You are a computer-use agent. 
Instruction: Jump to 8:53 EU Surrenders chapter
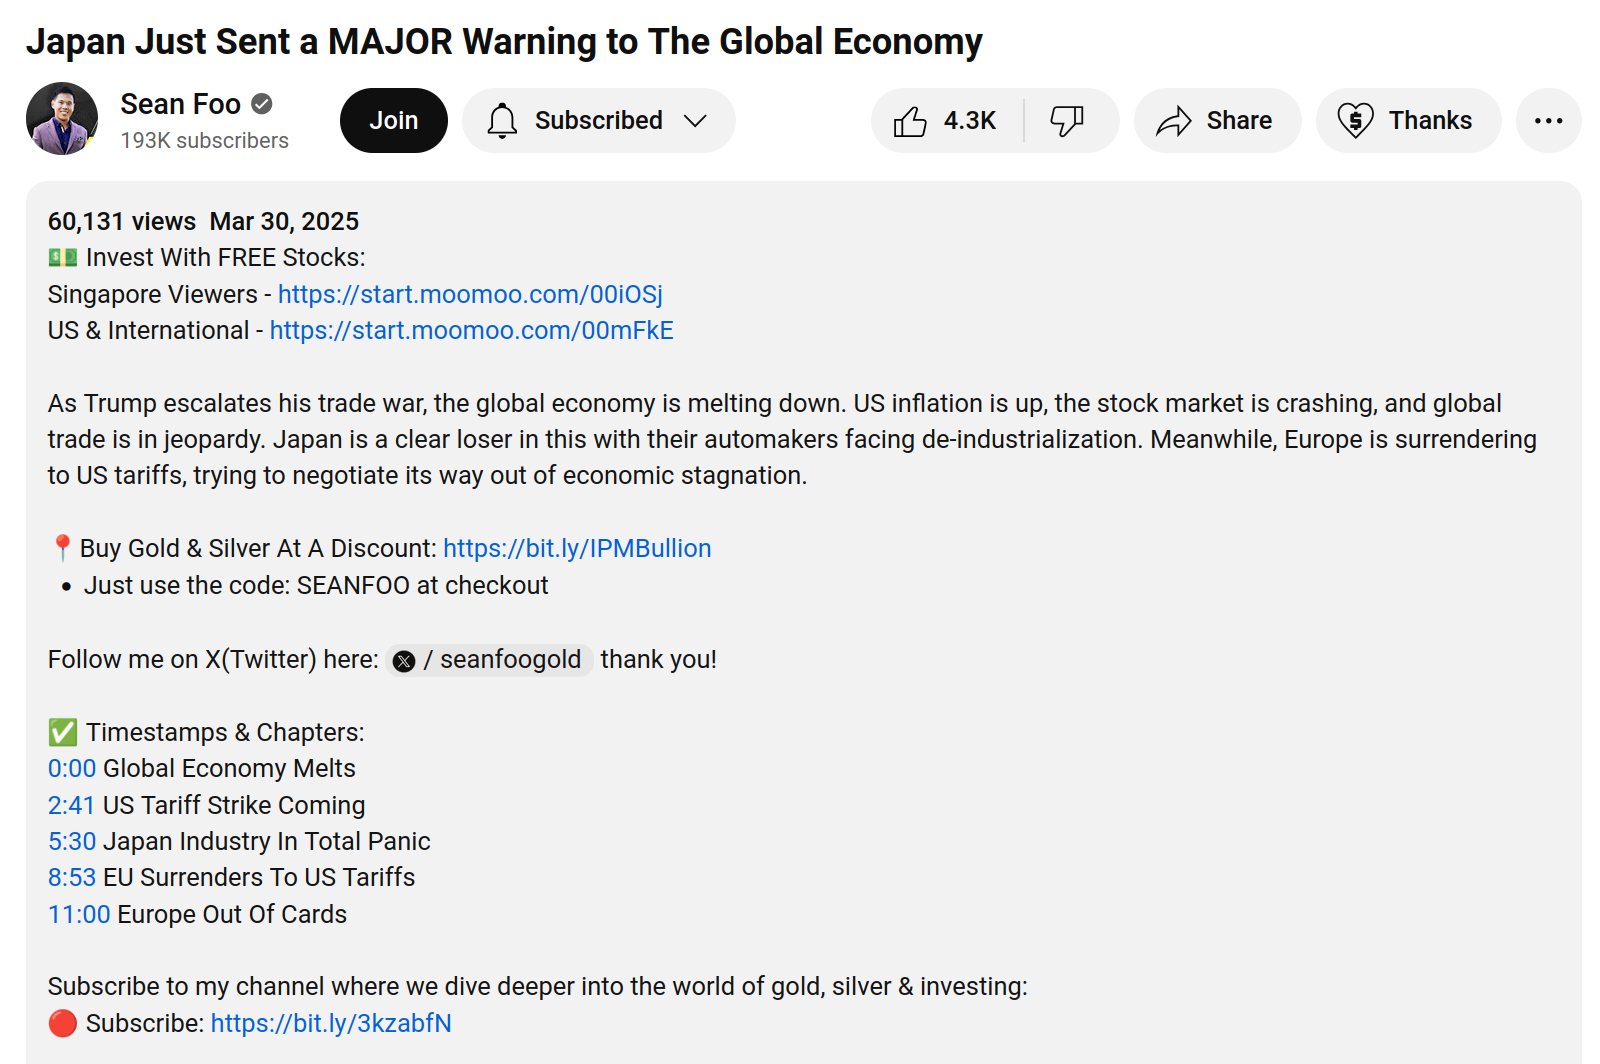point(72,878)
